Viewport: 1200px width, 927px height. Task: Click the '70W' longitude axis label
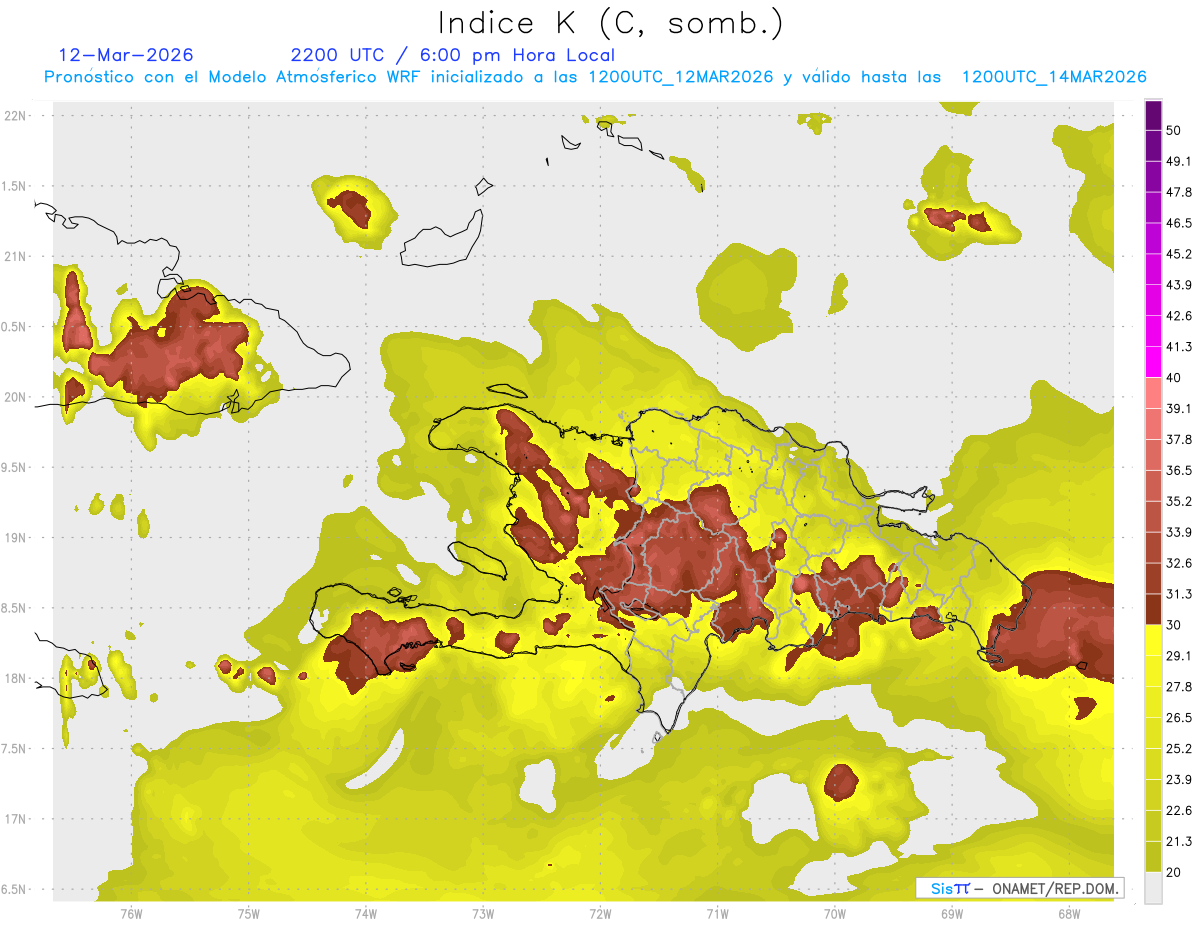(835, 913)
